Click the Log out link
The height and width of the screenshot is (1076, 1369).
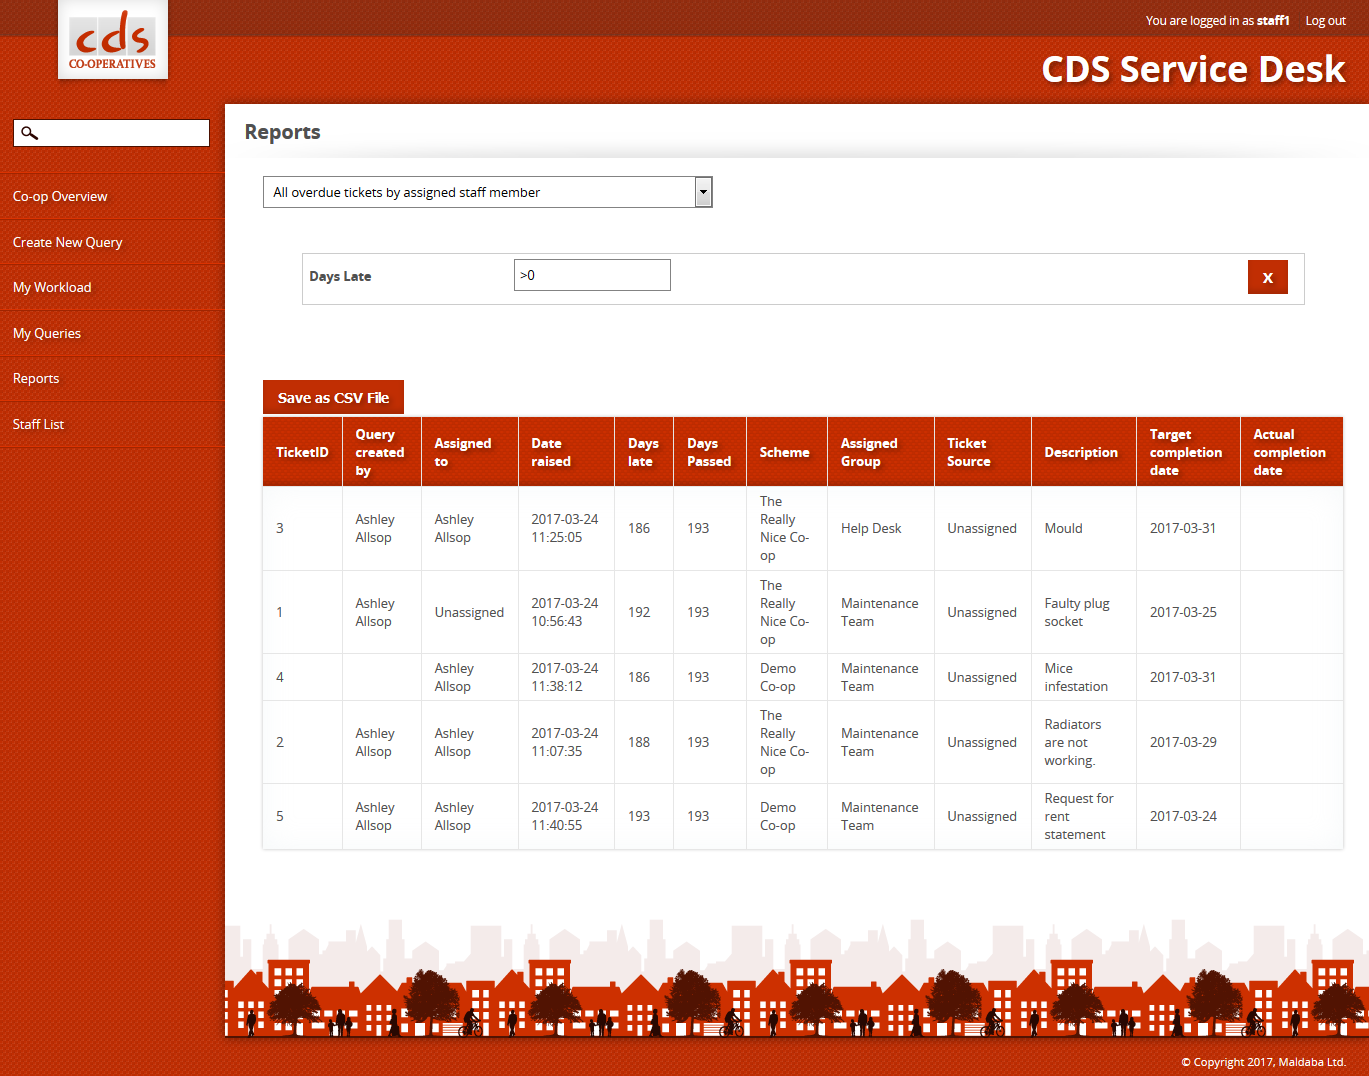click(x=1325, y=21)
